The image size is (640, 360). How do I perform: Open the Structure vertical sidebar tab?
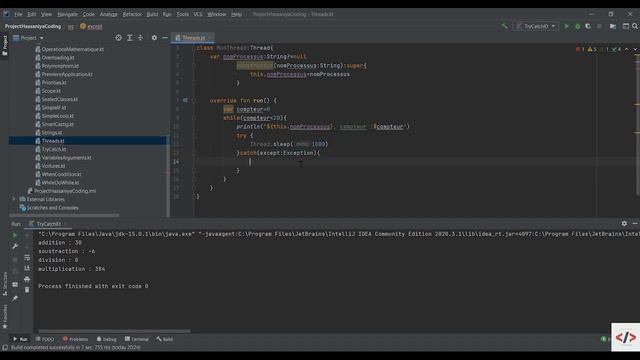point(5,283)
